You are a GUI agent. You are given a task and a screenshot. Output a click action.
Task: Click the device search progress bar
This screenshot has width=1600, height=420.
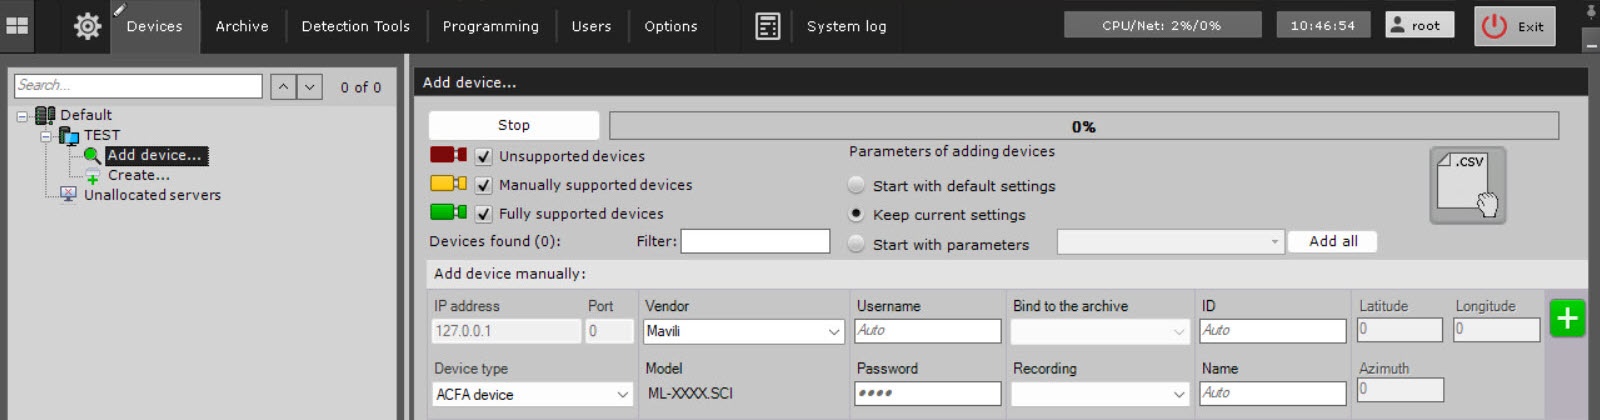pyautogui.click(x=1083, y=126)
